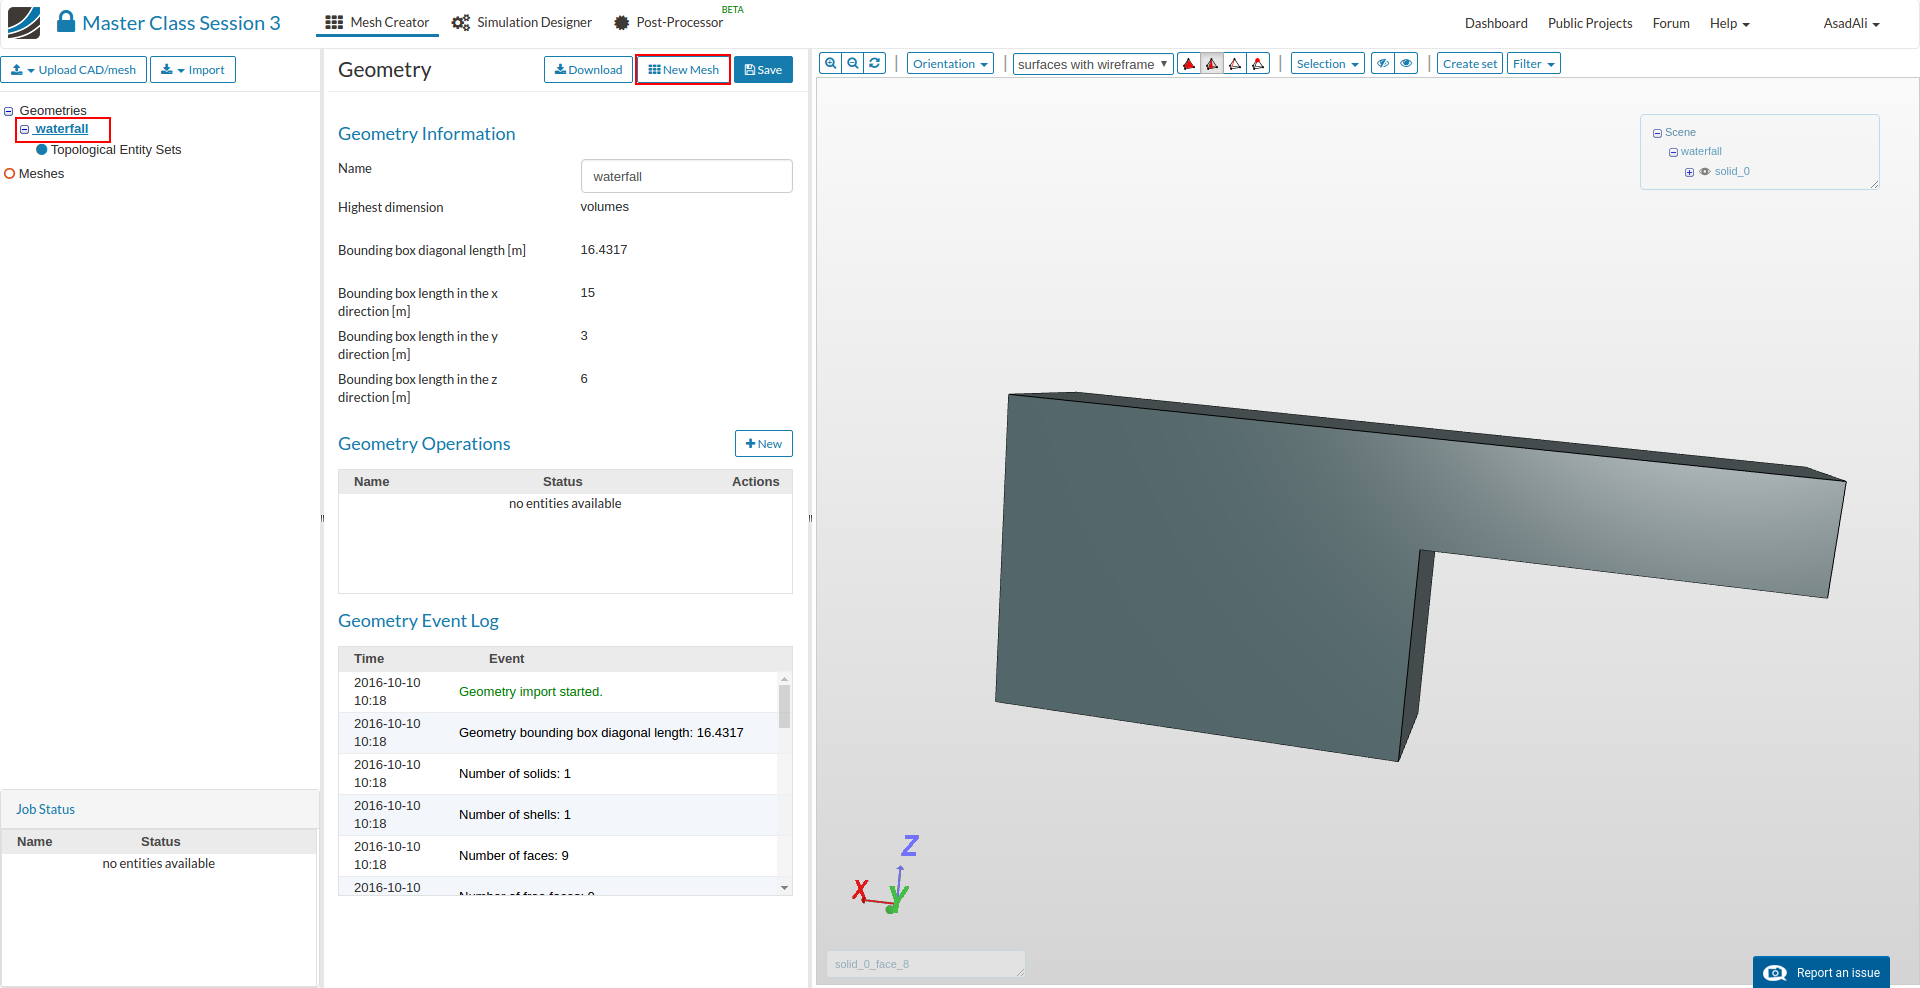Switch to the Post-Processor tab
The height and width of the screenshot is (988, 1920).
[x=668, y=22]
